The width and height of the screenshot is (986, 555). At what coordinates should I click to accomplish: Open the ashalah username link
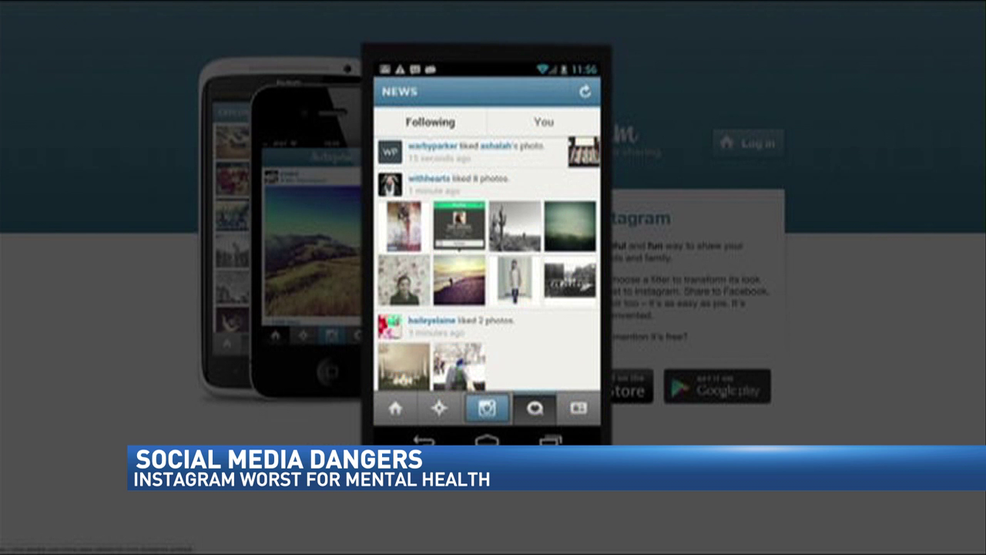coord(496,146)
